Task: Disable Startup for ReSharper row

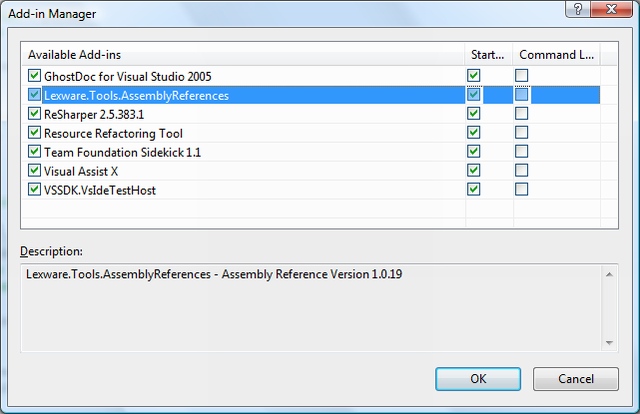Action: [473, 114]
